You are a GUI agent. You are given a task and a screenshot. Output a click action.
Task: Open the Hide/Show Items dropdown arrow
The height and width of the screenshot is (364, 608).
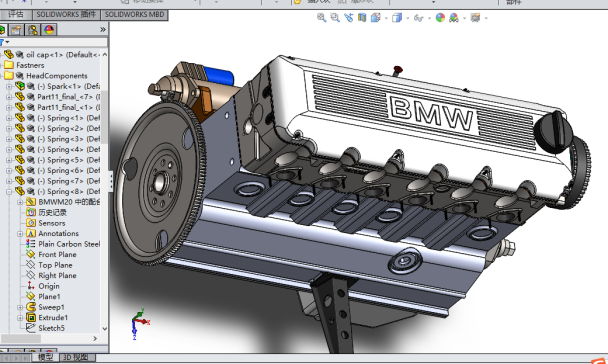coord(429,18)
